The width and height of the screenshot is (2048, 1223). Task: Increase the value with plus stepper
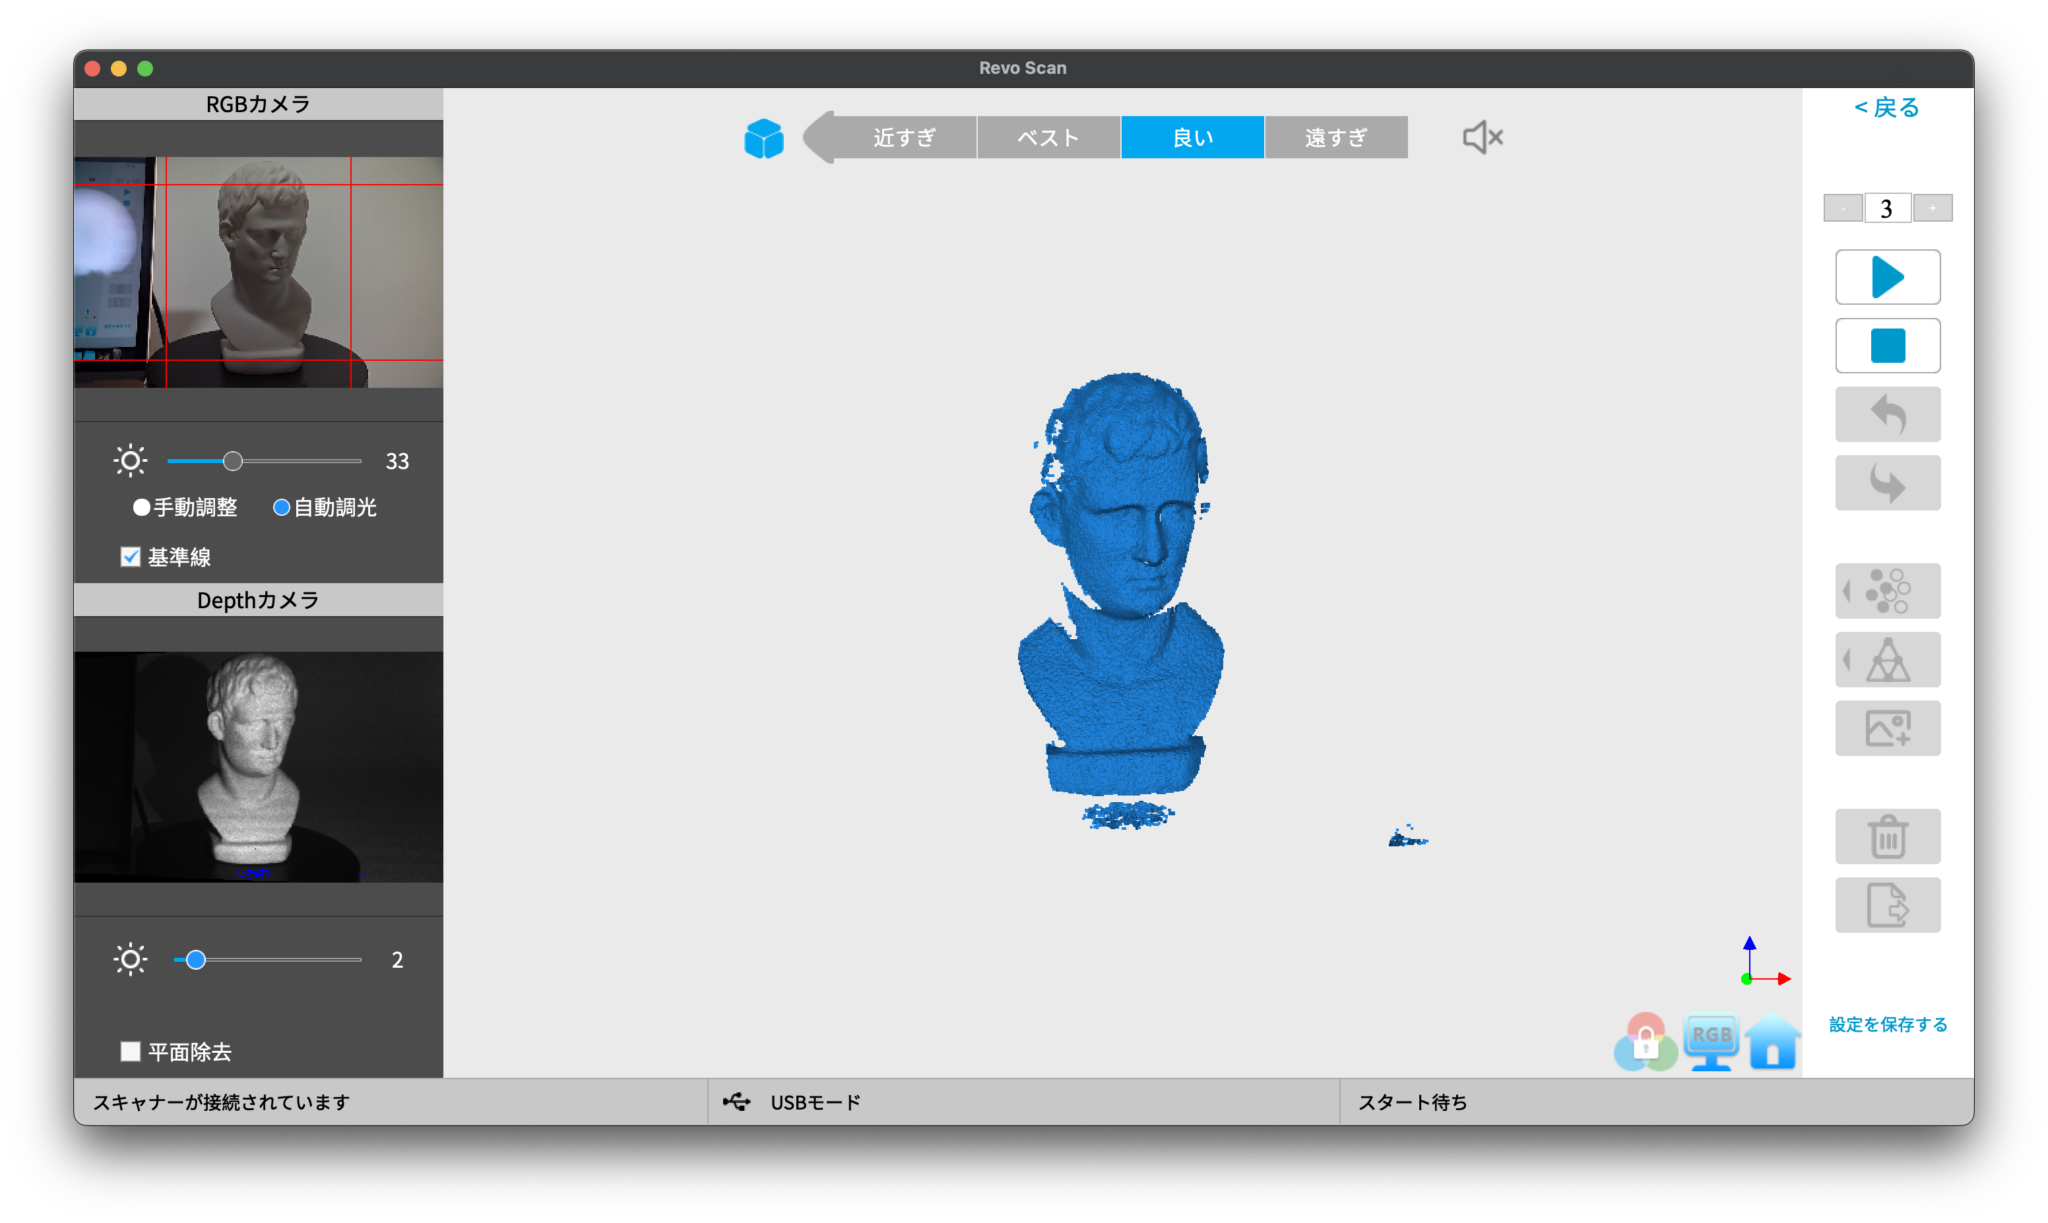pyautogui.click(x=1932, y=208)
